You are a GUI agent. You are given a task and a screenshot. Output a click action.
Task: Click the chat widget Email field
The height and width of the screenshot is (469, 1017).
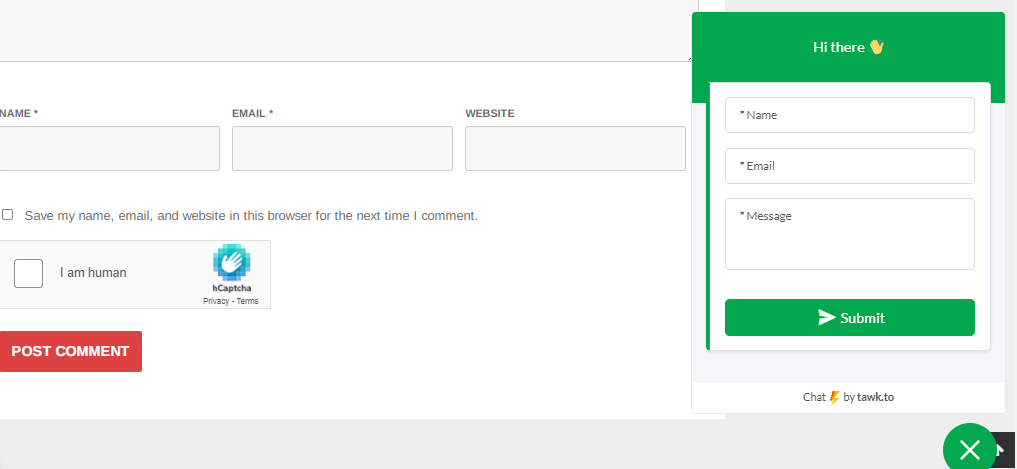[x=849, y=166]
